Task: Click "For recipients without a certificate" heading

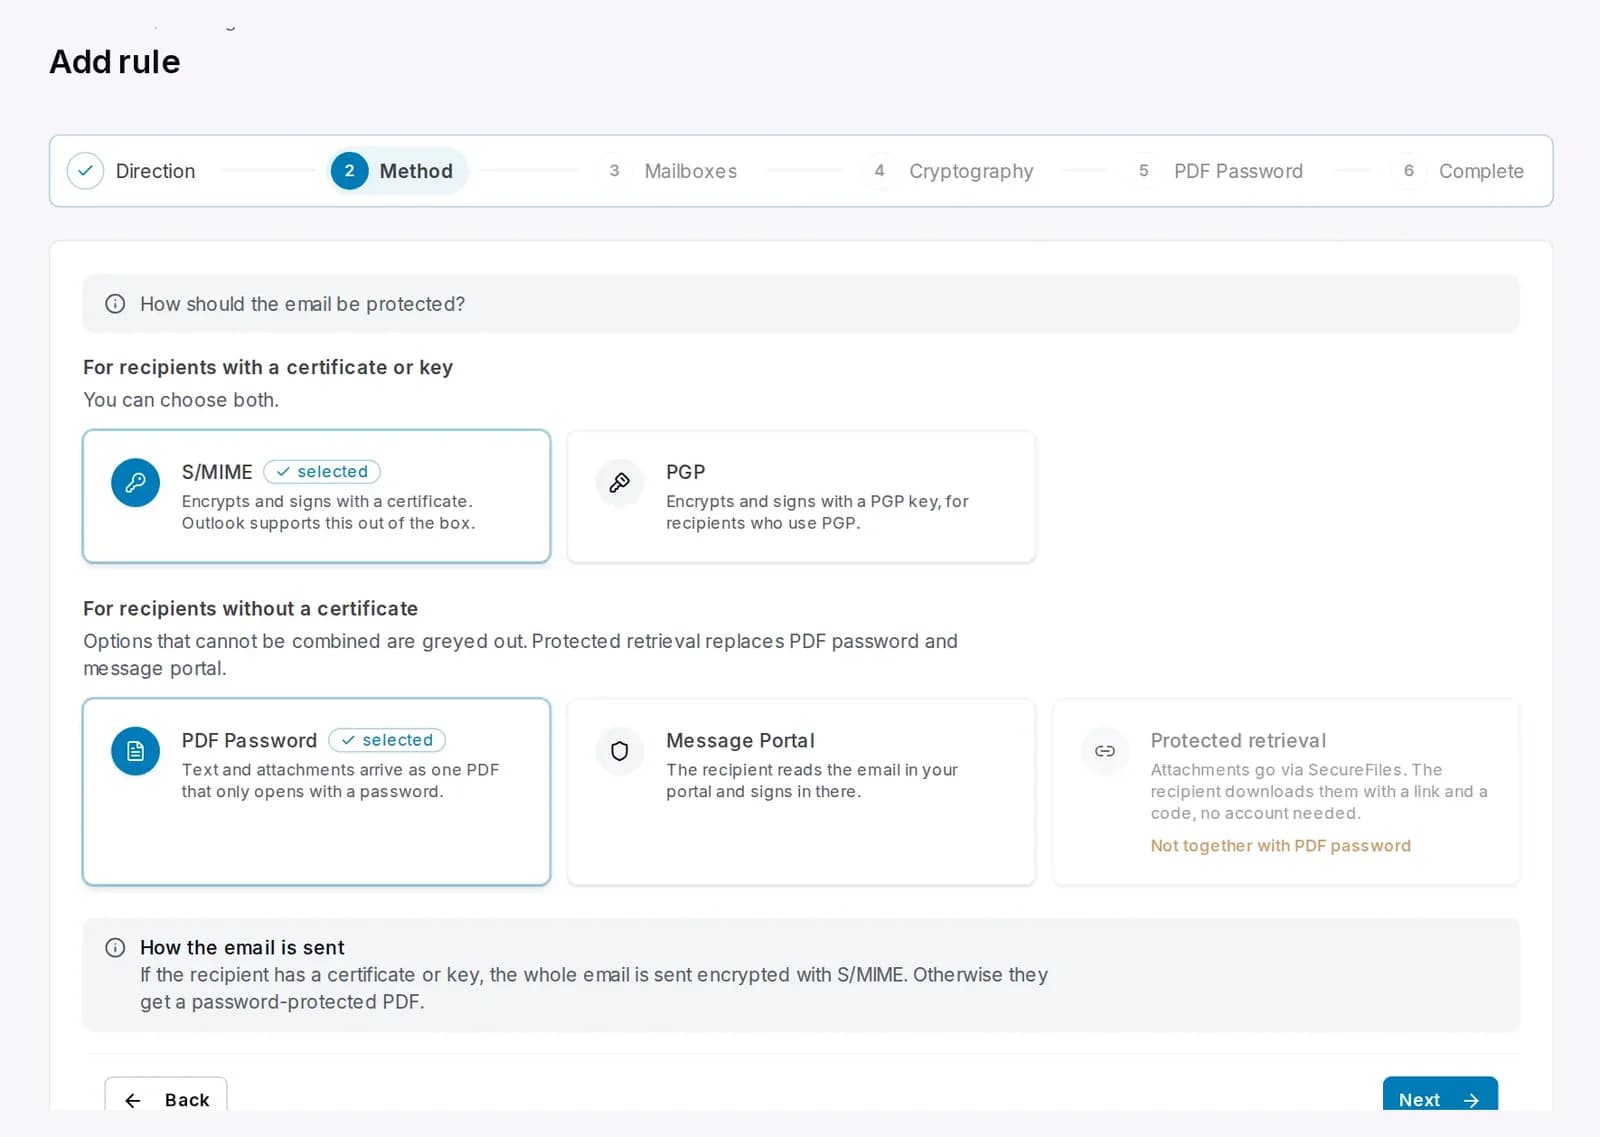Action: click(250, 609)
